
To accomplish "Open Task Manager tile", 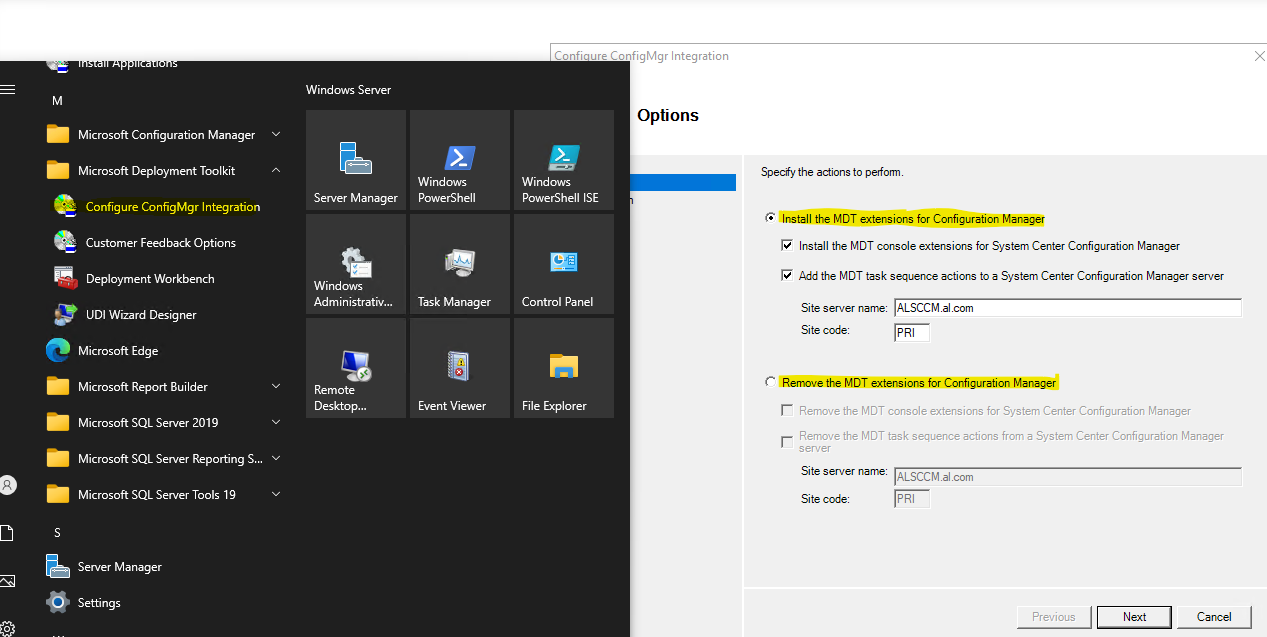I will click(x=460, y=264).
